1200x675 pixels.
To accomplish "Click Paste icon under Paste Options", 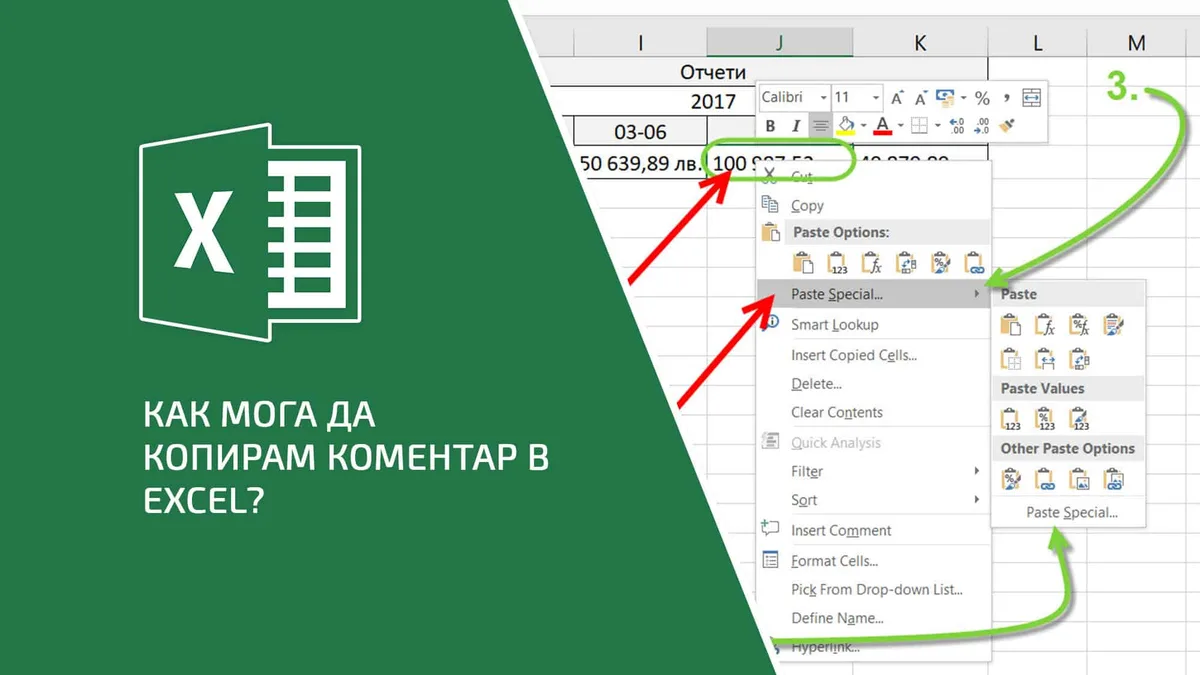I will pos(803,263).
